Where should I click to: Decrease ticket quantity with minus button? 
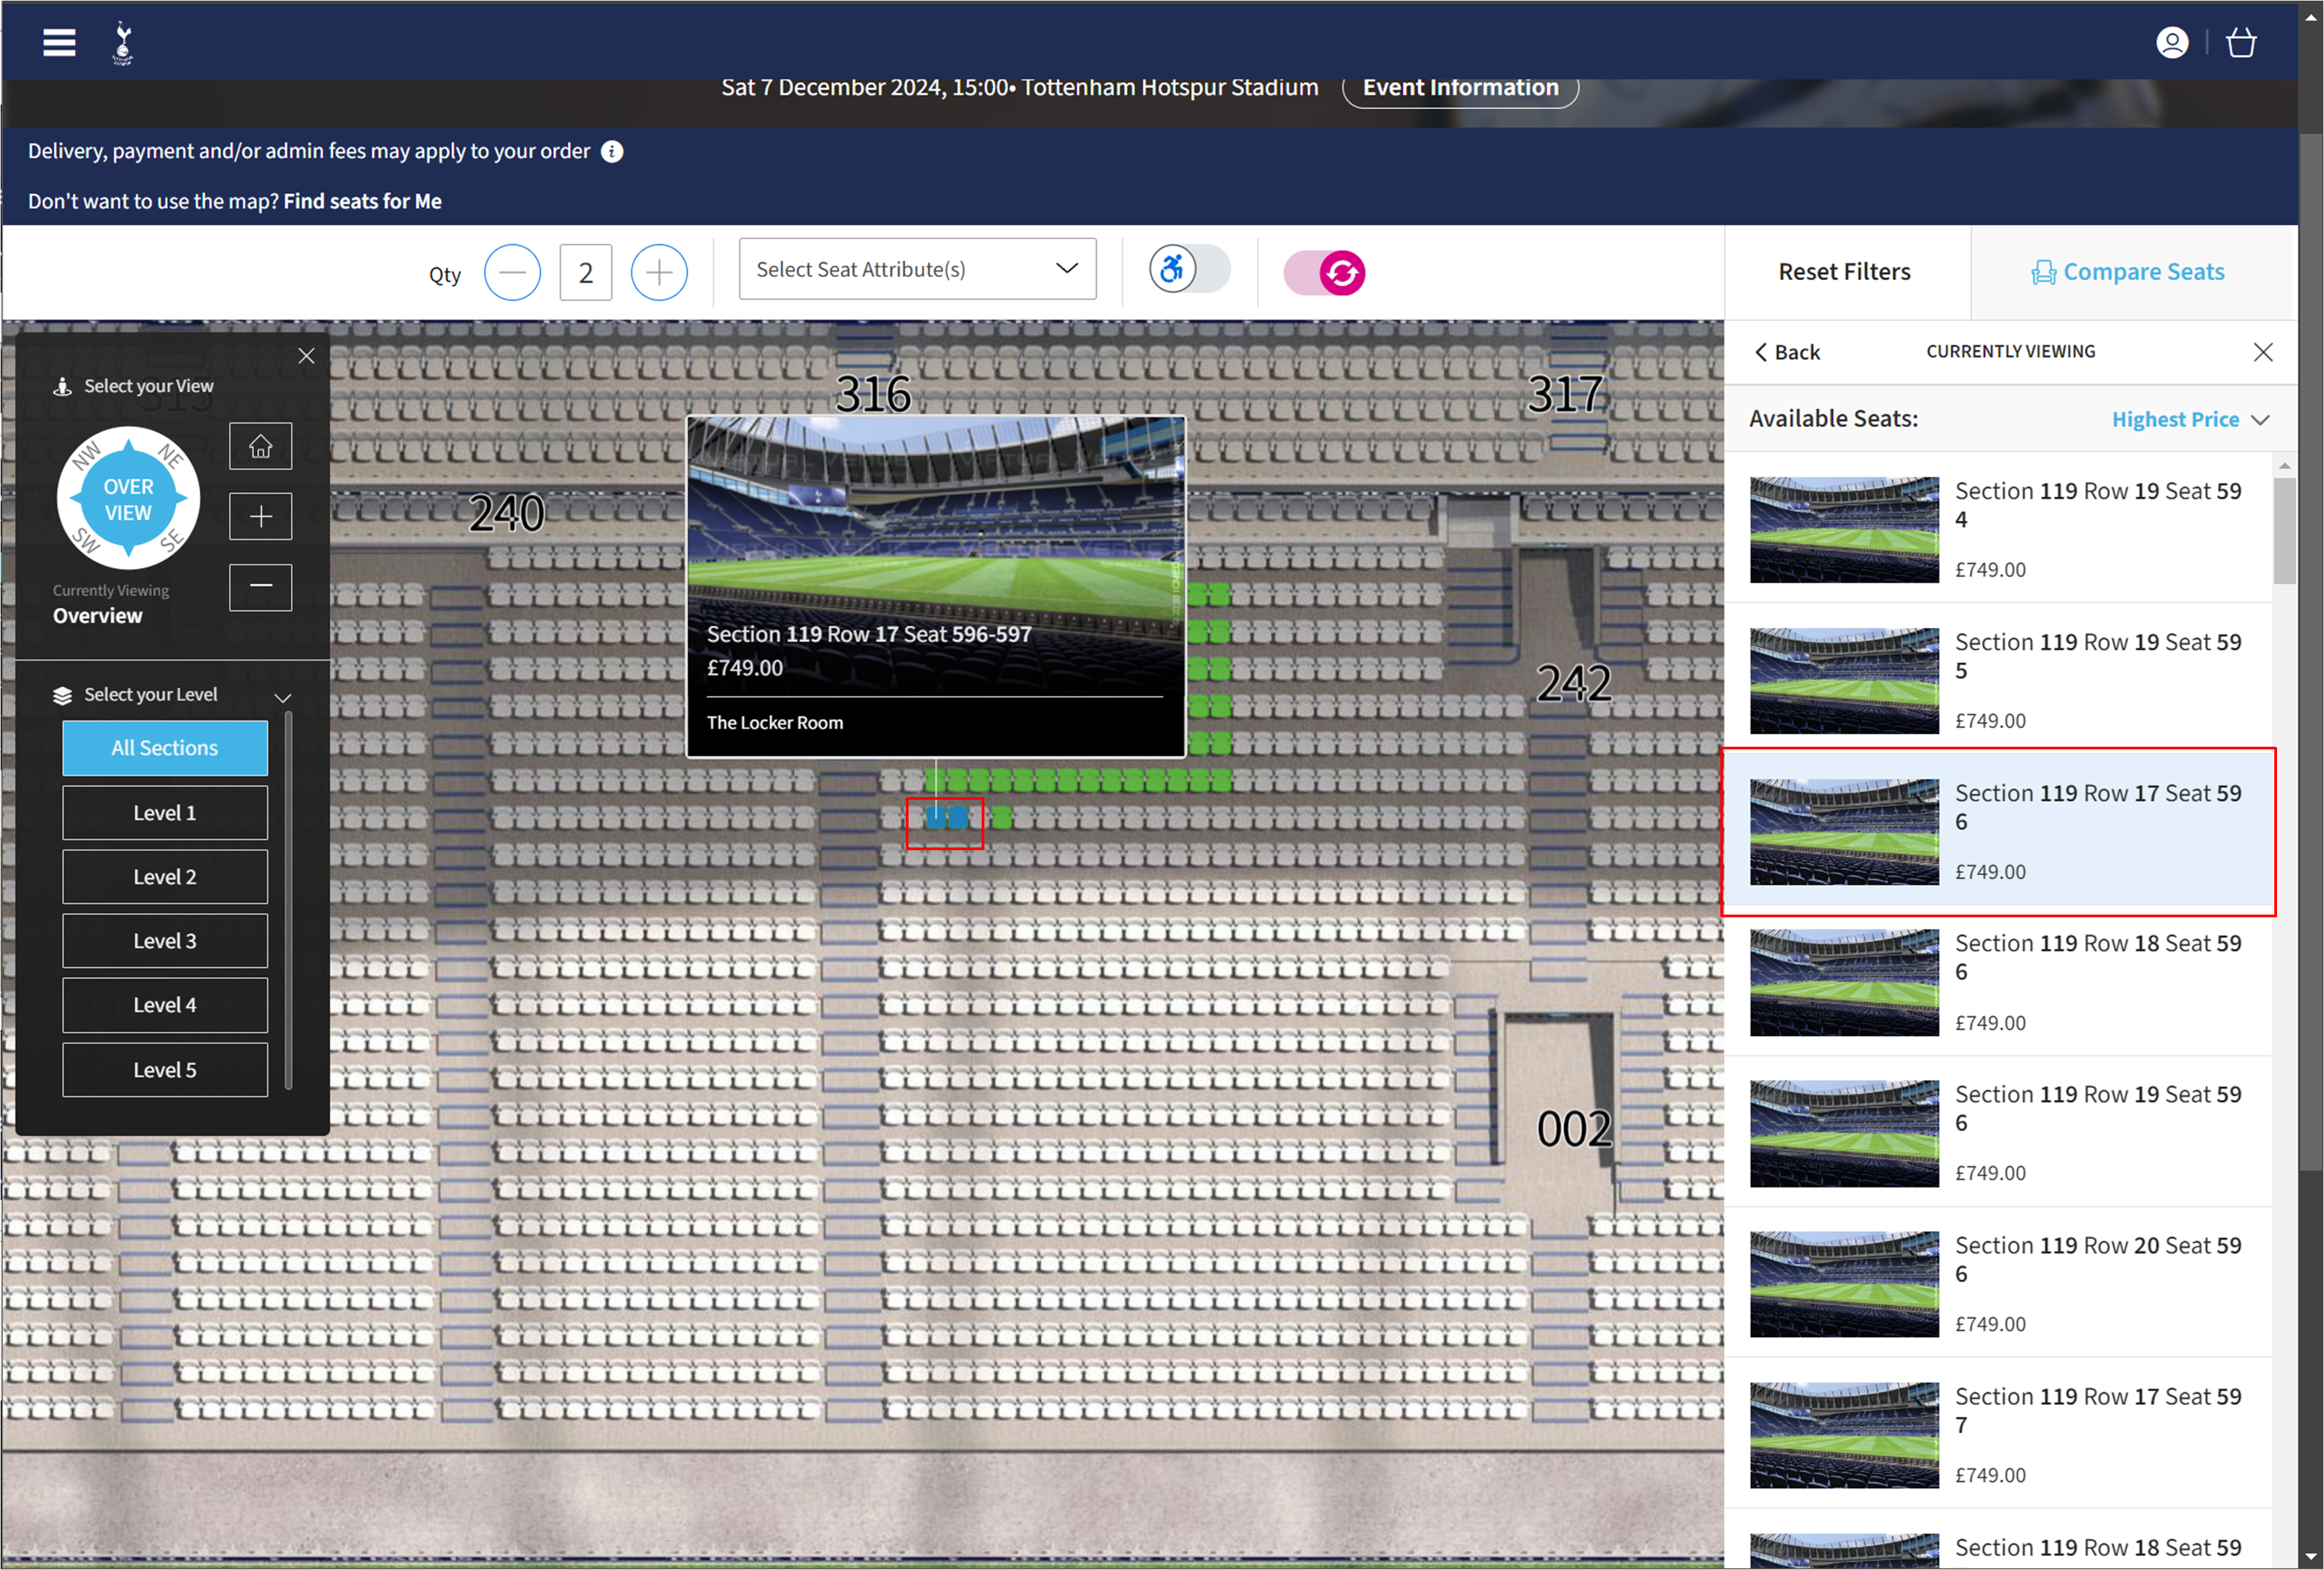pos(512,272)
